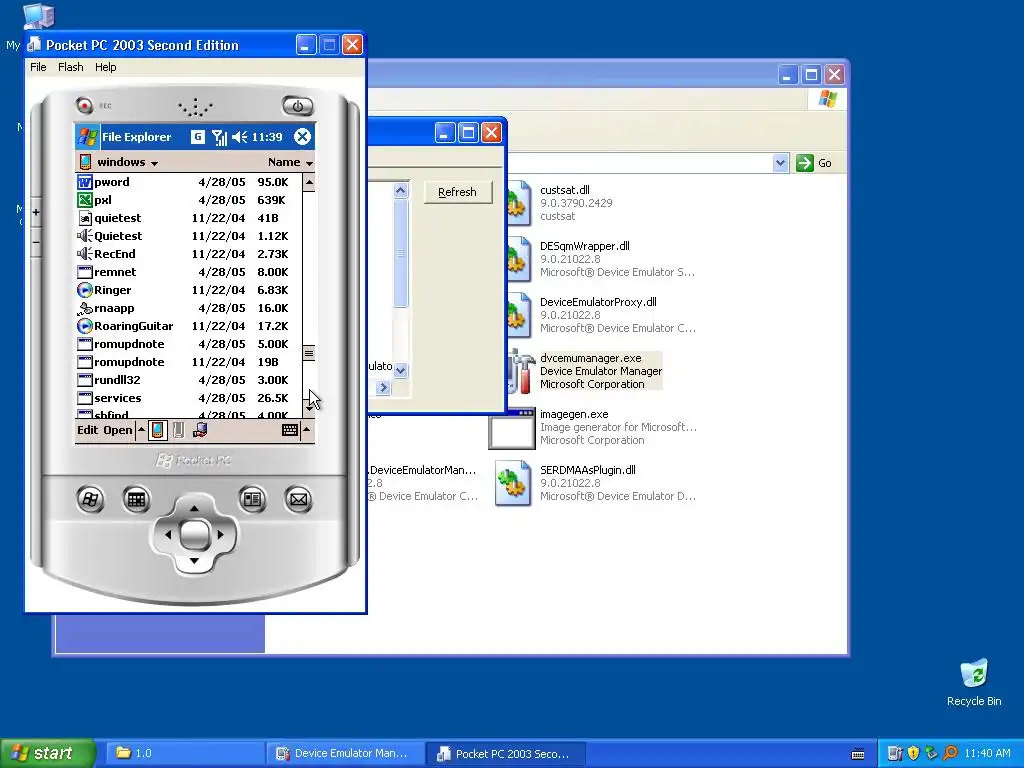Screen dimensions: 1024x768
Task: Select the lowercase quietest file icon
Action: [85, 218]
